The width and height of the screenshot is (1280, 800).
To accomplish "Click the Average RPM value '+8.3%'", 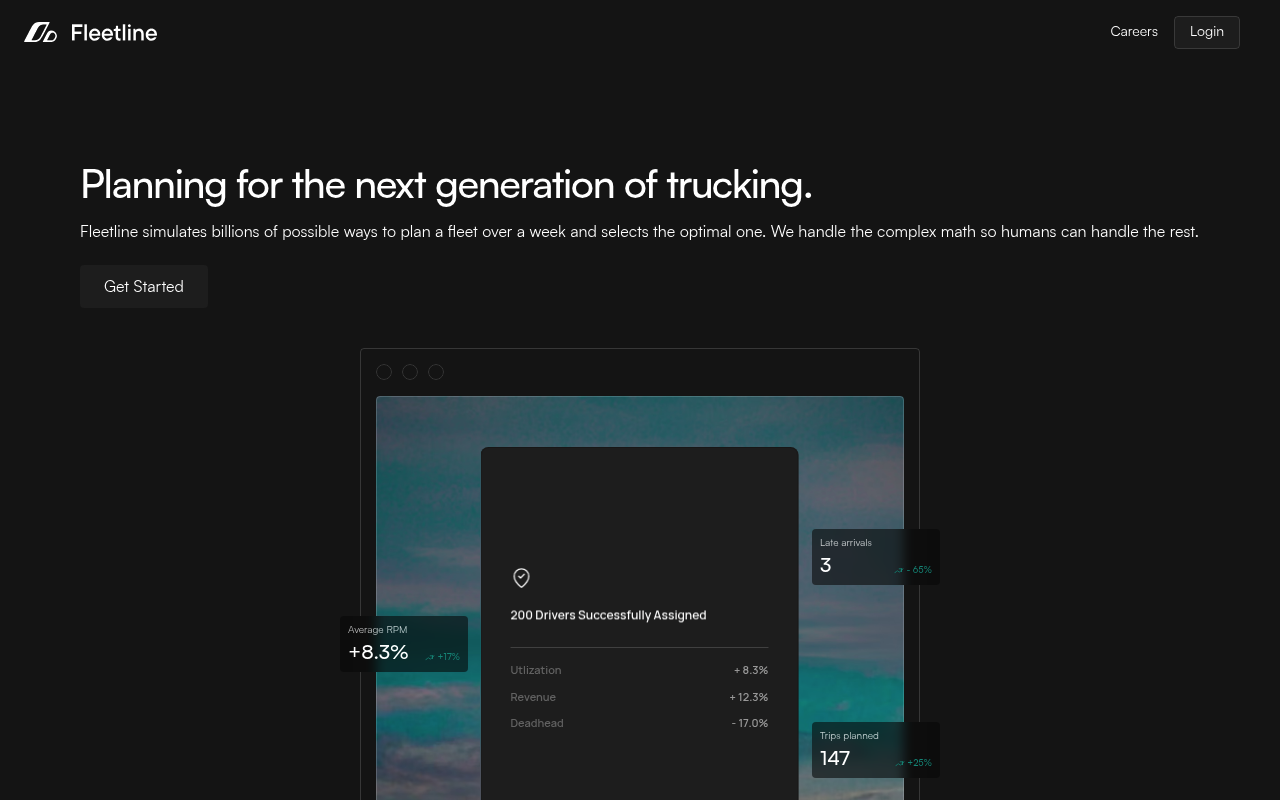I will pos(378,652).
